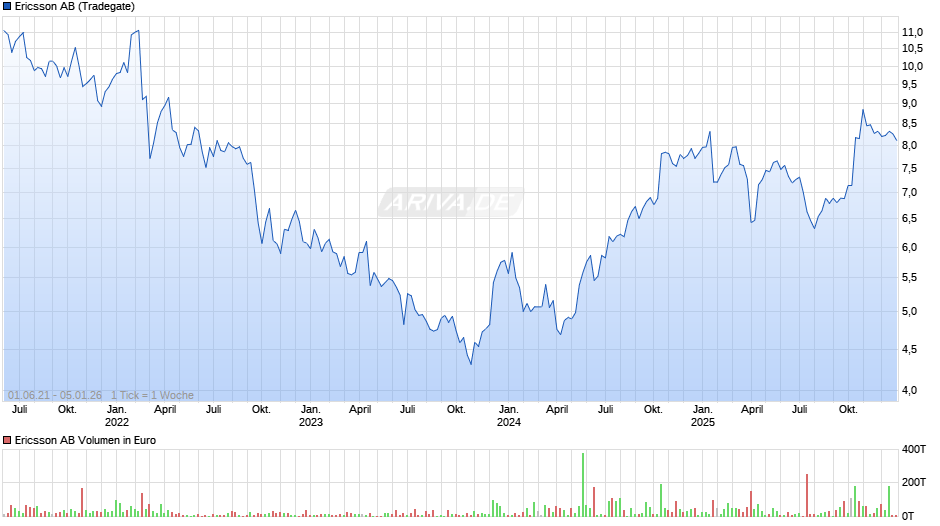
Task: Click the 5,0 price axis label
Action: click(909, 311)
